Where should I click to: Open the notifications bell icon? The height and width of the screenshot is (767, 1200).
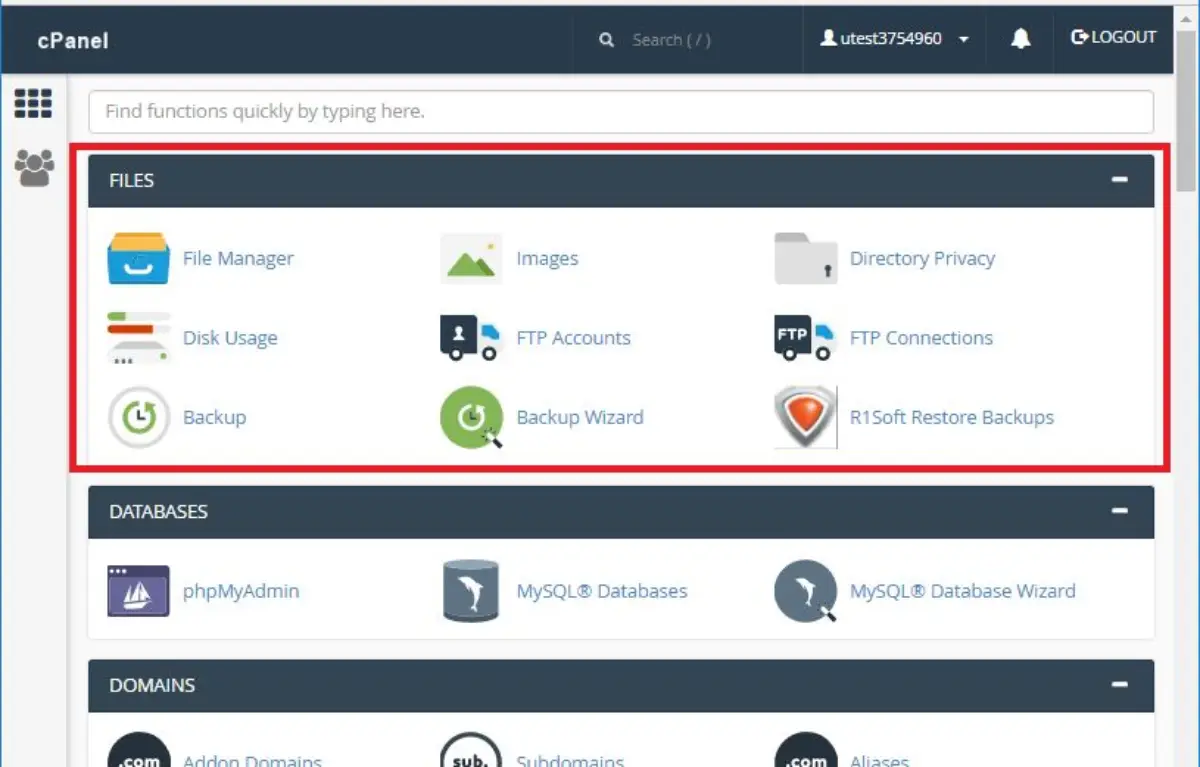(1021, 39)
